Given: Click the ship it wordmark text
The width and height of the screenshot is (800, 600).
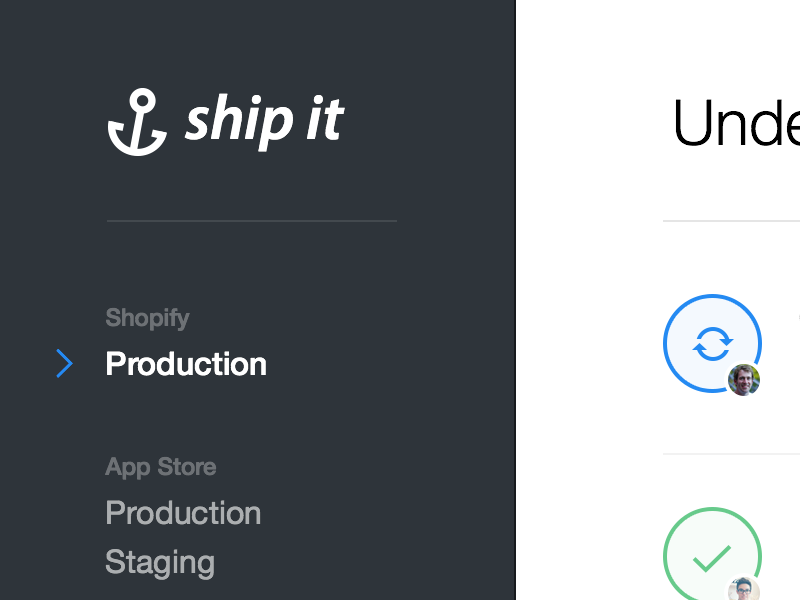Looking at the screenshot, I should tap(263, 120).
